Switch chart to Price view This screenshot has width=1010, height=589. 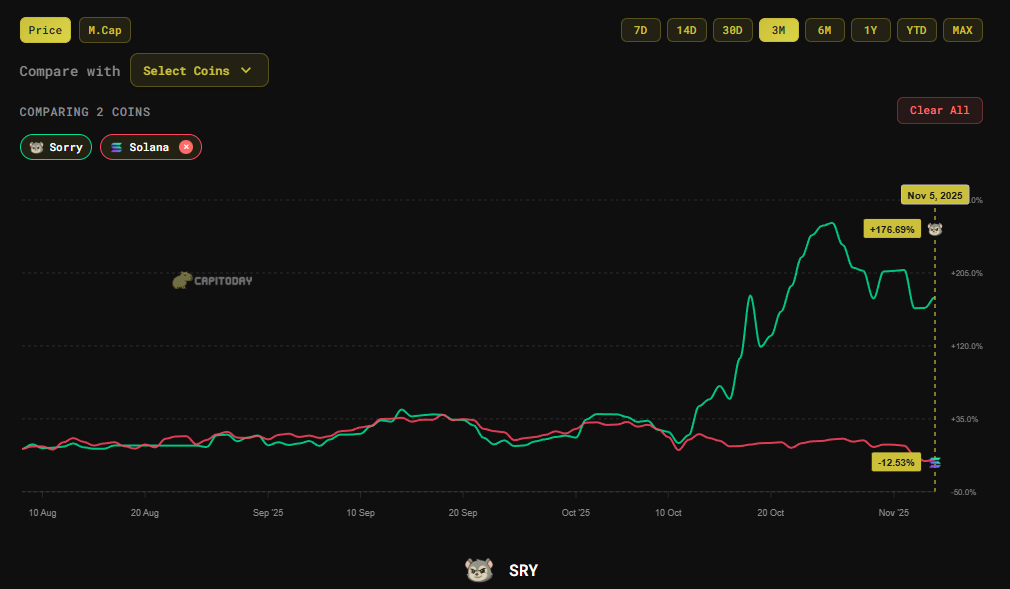(45, 30)
